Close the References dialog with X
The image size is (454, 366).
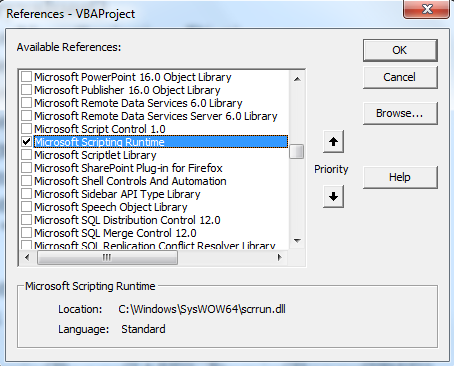click(427, 9)
